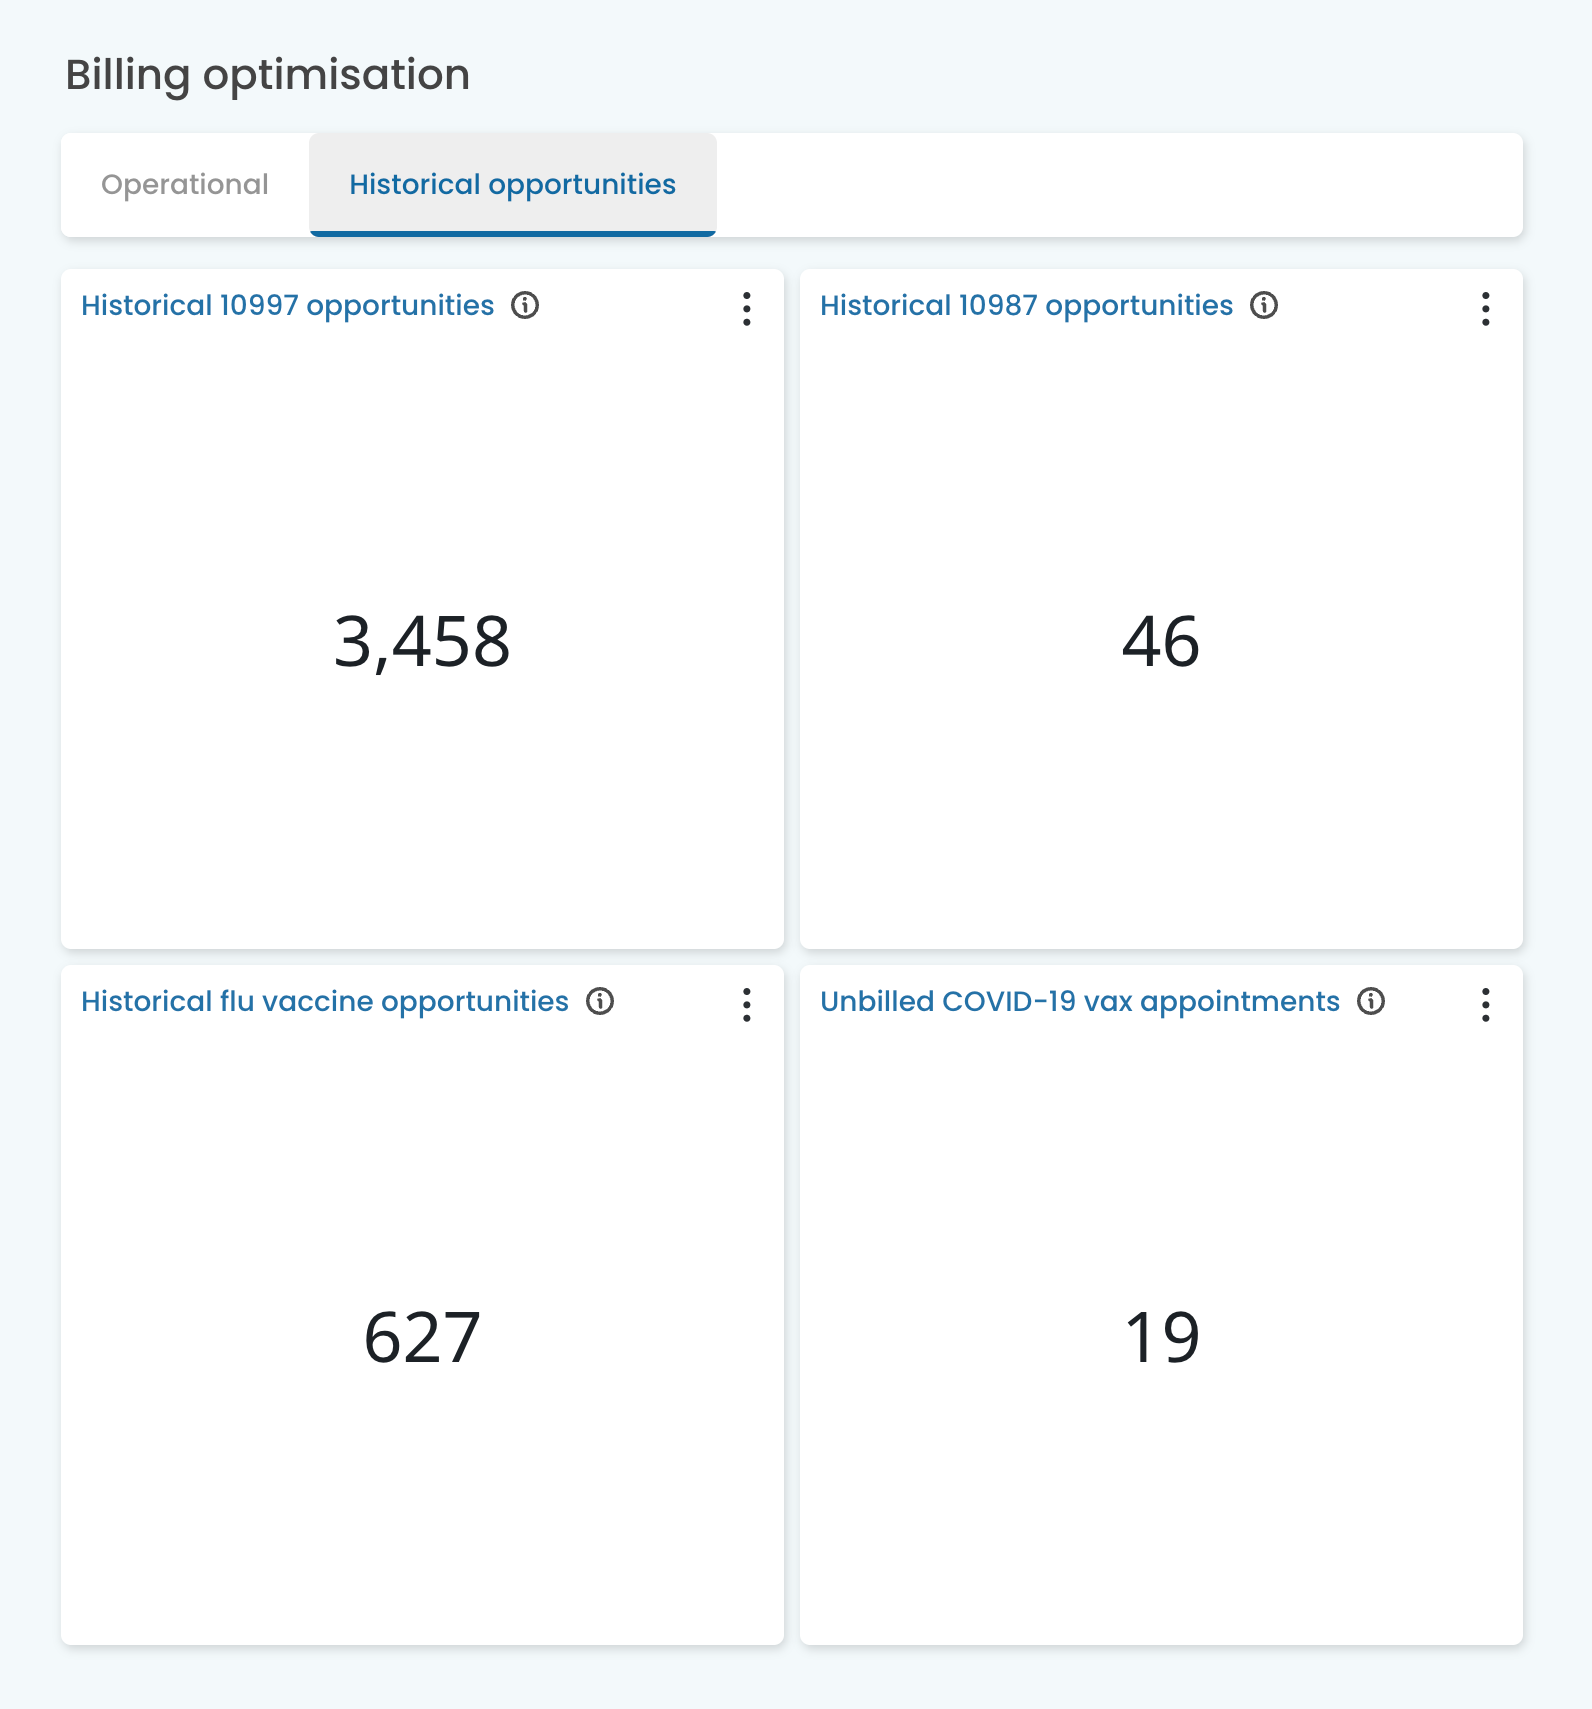
Task: Click info icon beside Historical 10987 opportunities
Action: point(1264,305)
